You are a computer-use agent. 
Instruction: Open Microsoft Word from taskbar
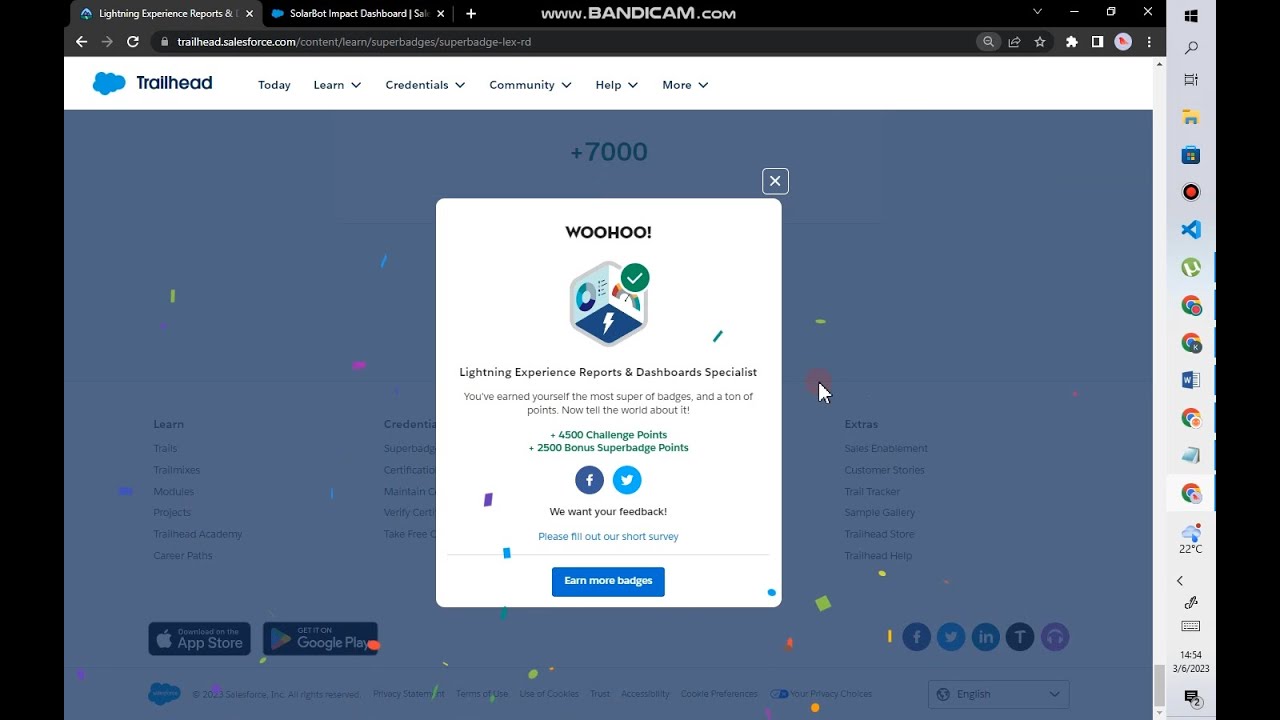tap(1191, 380)
